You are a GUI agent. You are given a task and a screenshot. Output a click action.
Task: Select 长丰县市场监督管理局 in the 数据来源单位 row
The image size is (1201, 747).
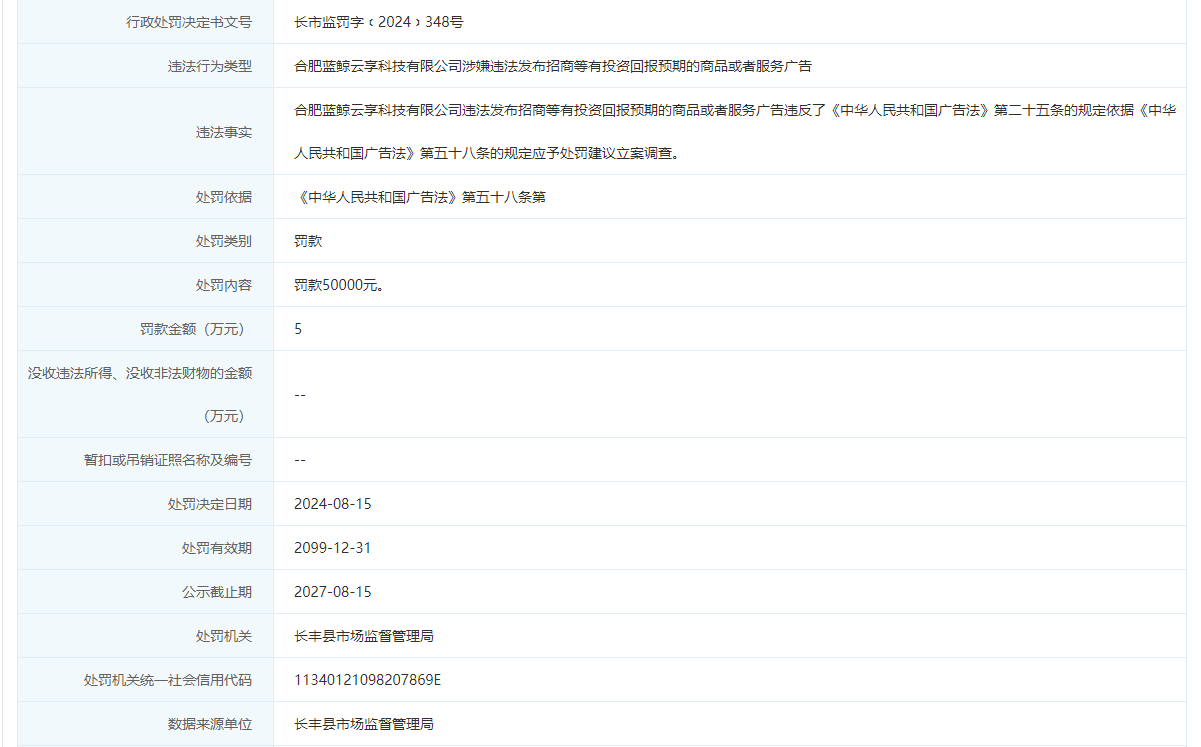click(x=364, y=724)
